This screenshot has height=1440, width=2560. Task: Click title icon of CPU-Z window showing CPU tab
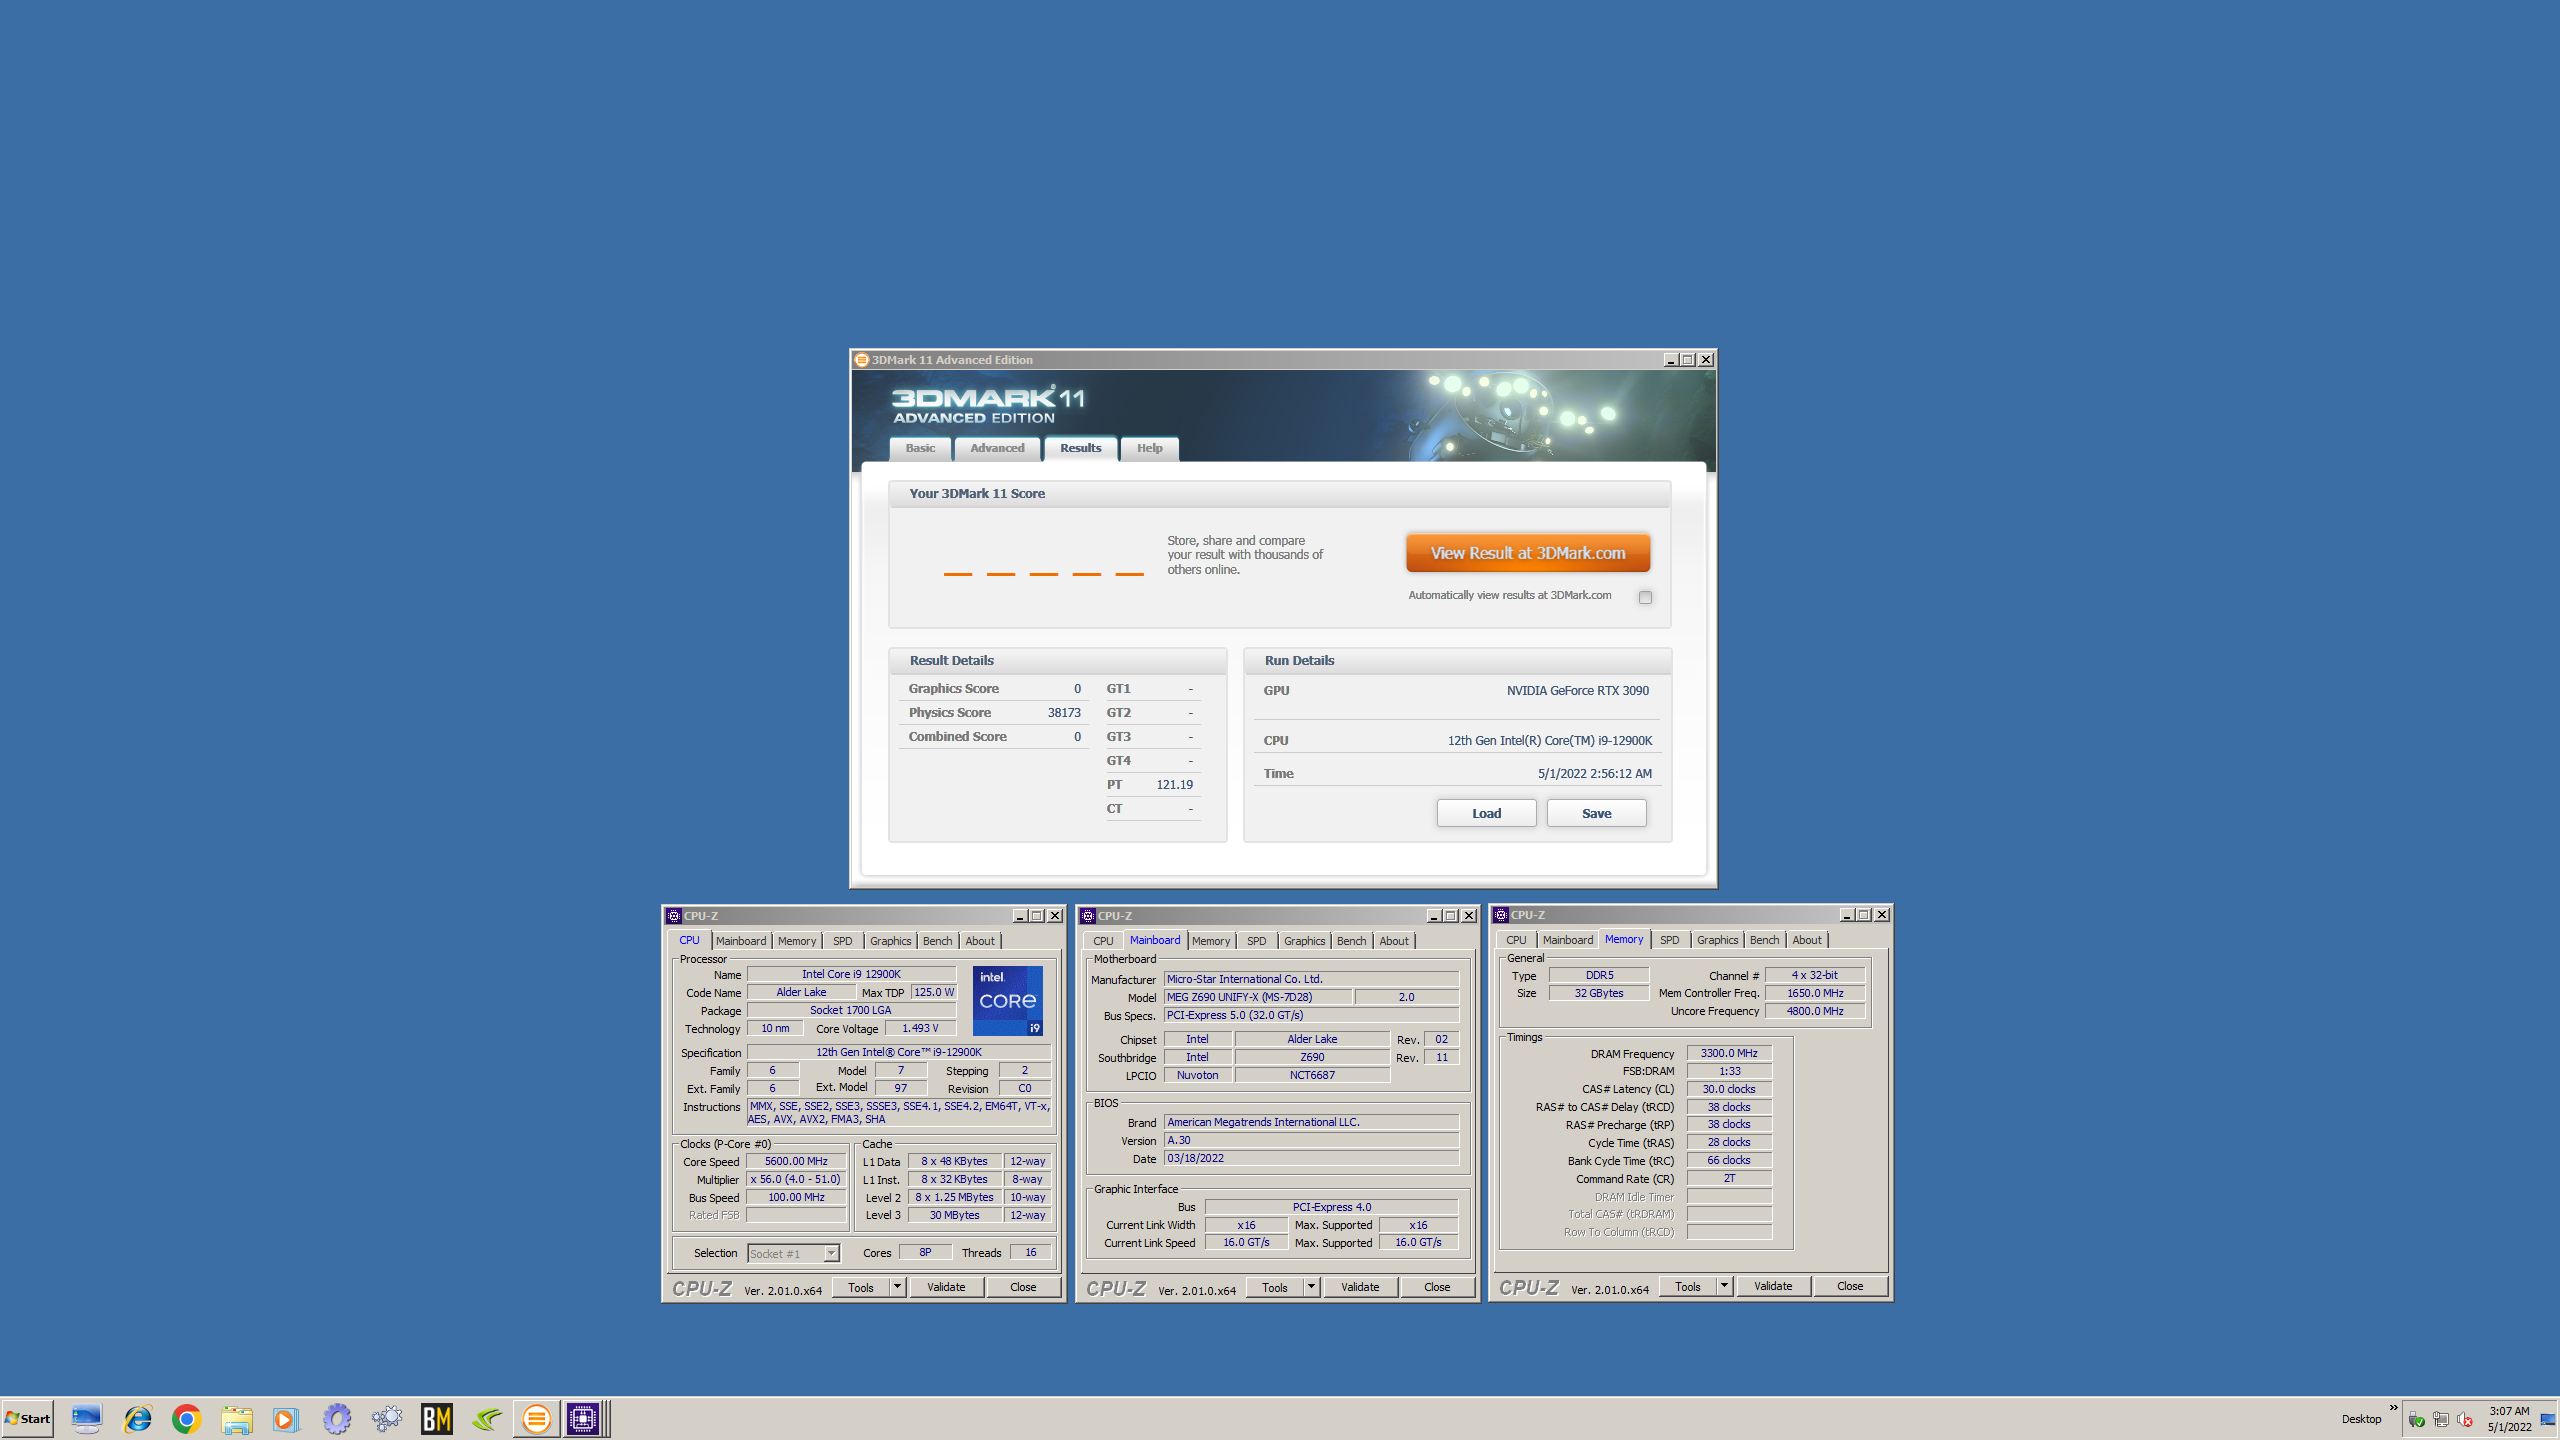674,916
